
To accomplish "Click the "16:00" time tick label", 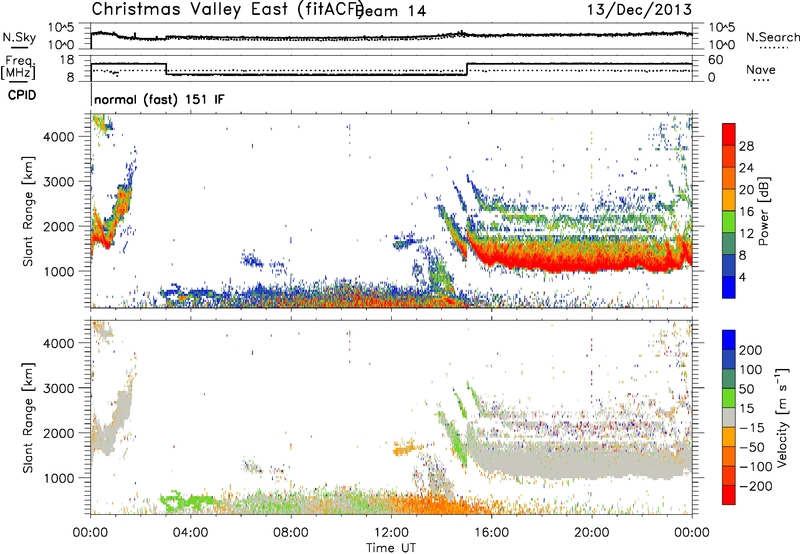I will point(491,533).
